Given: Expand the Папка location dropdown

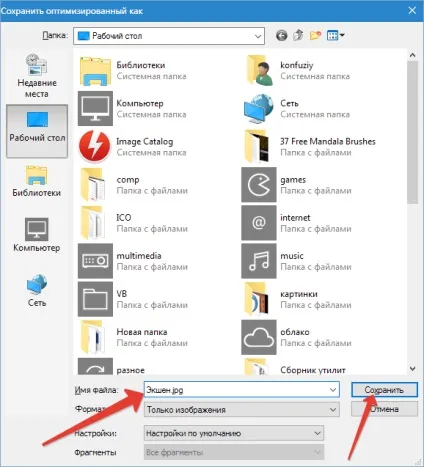Looking at the screenshot, I should pos(258,36).
